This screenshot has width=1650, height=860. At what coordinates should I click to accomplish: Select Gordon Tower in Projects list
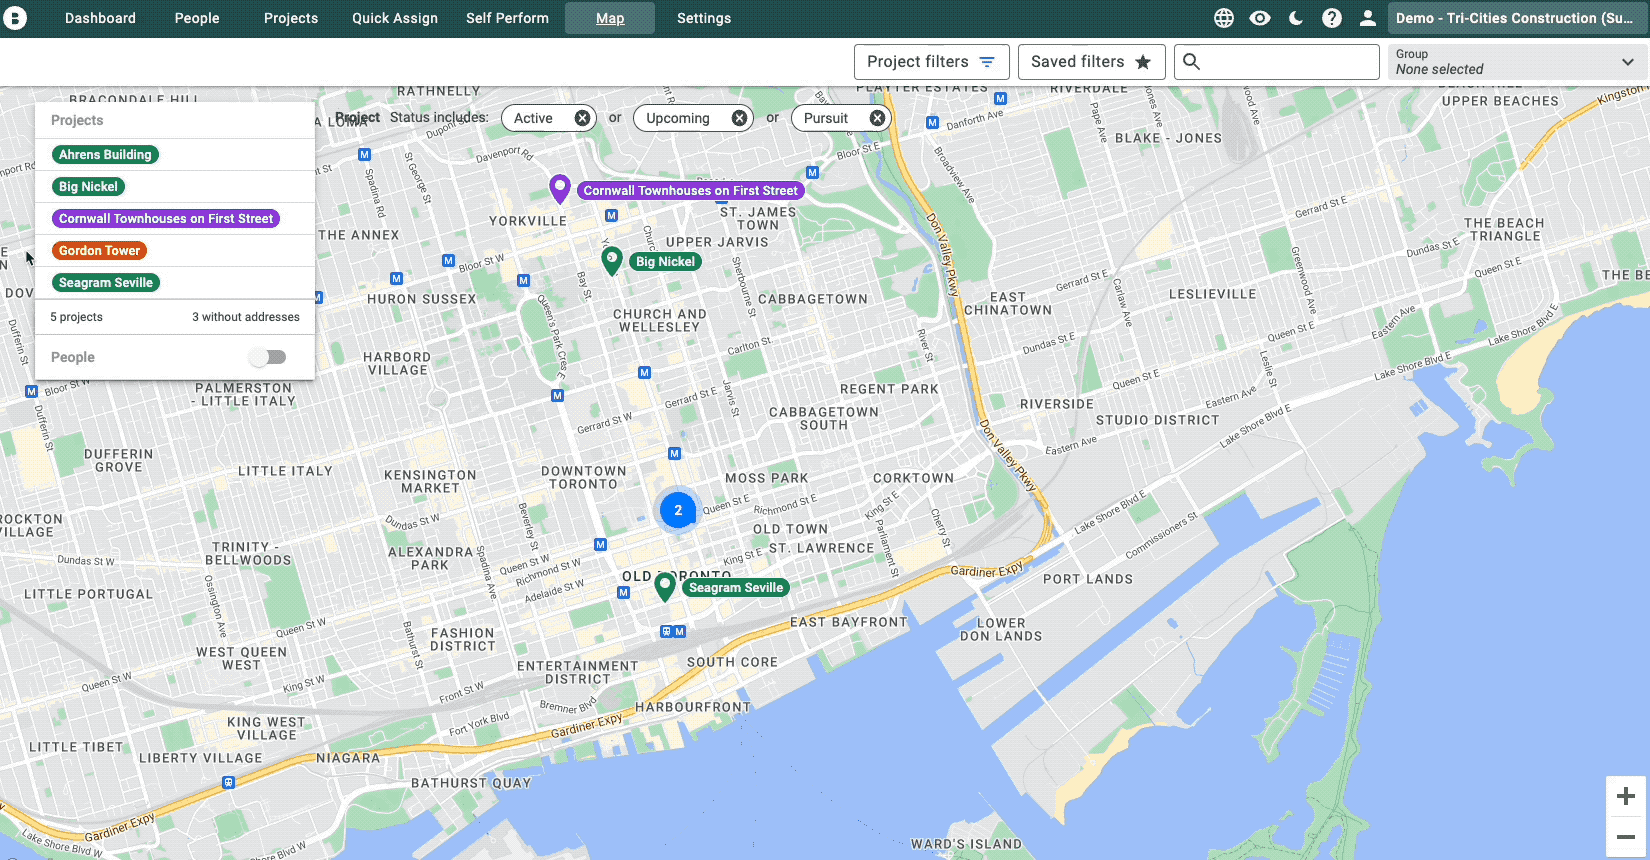[x=99, y=251]
